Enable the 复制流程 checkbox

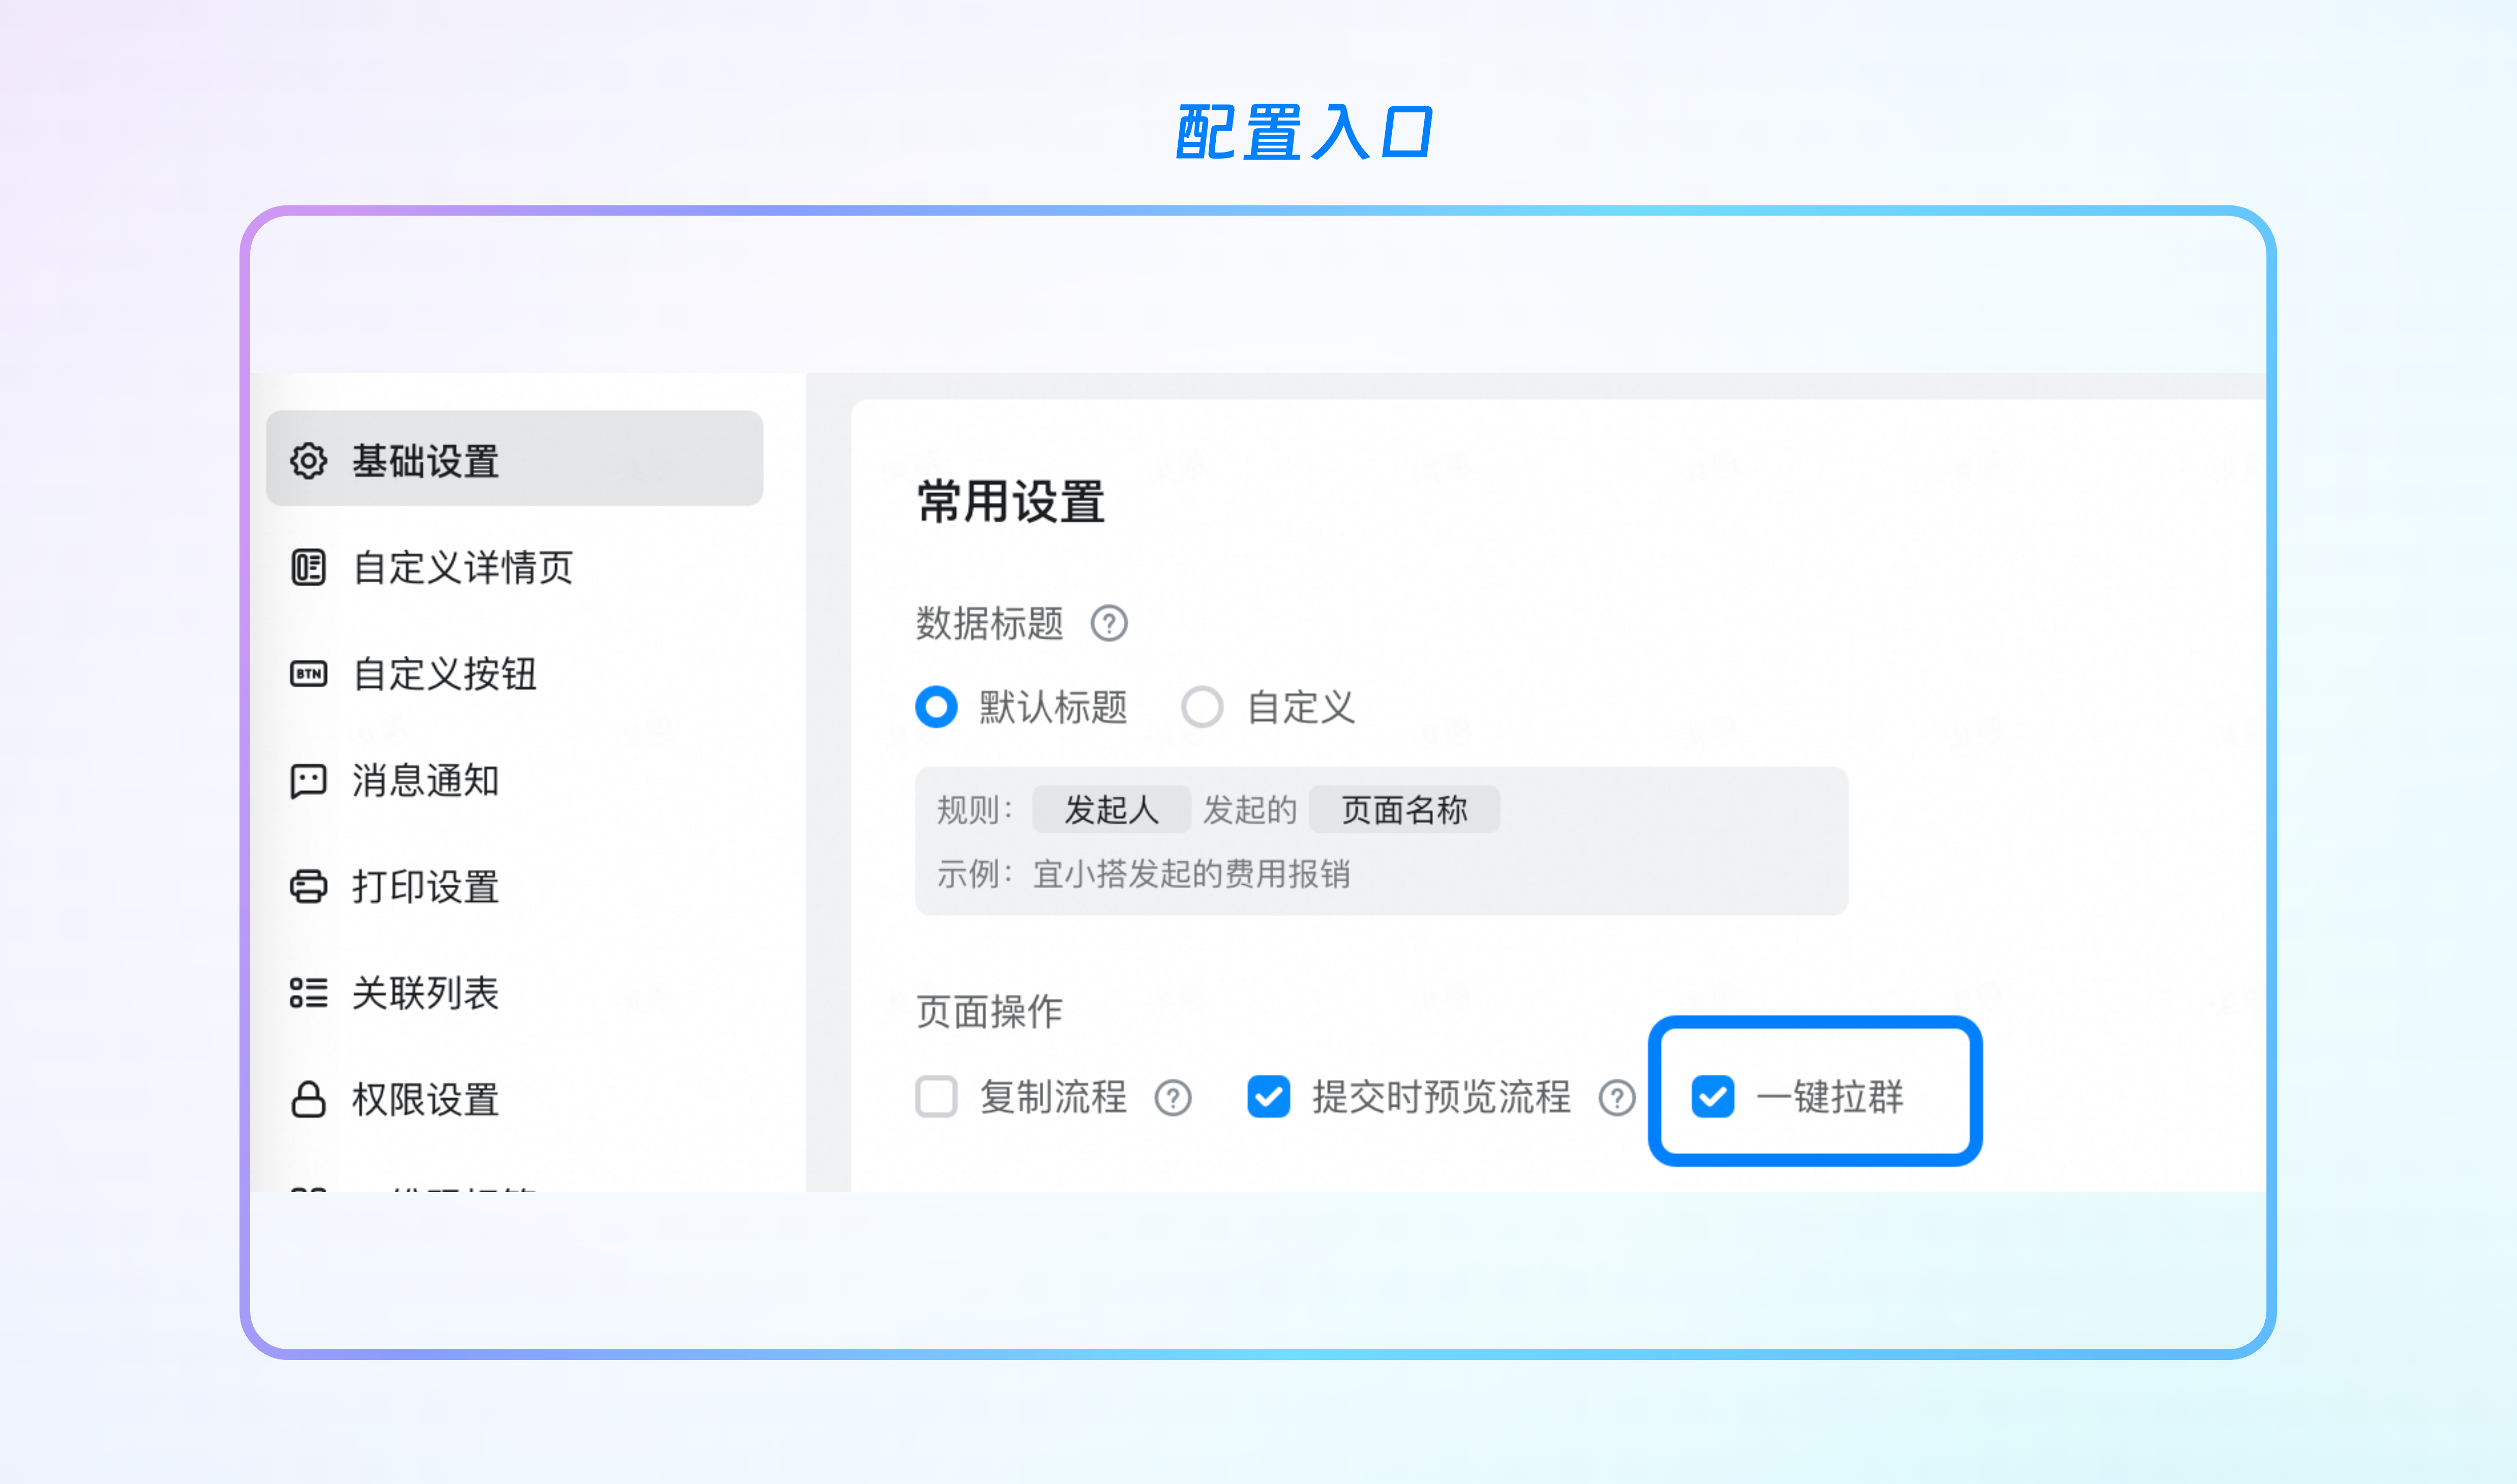(x=936, y=1097)
